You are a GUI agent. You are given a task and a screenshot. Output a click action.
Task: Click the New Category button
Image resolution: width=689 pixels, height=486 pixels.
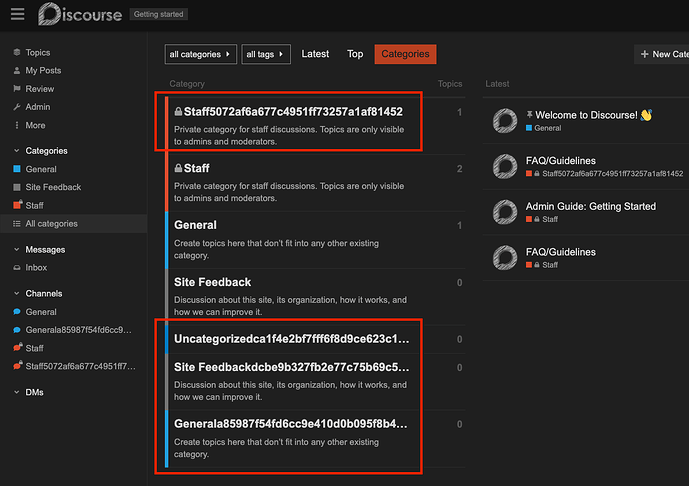pos(662,54)
